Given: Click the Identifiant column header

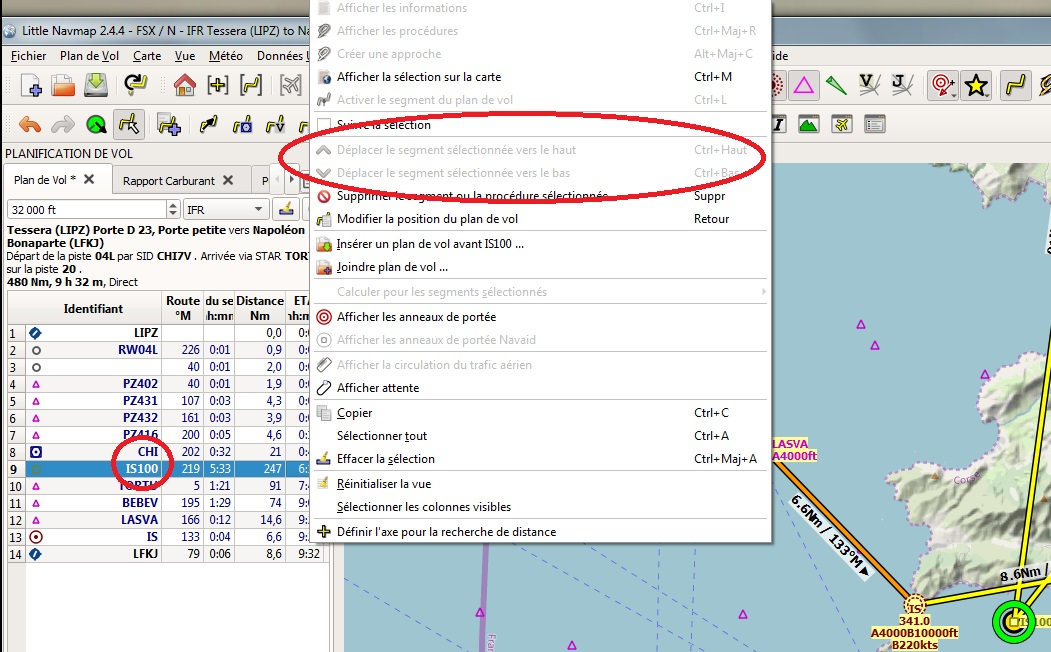Looking at the screenshot, I should click(93, 308).
